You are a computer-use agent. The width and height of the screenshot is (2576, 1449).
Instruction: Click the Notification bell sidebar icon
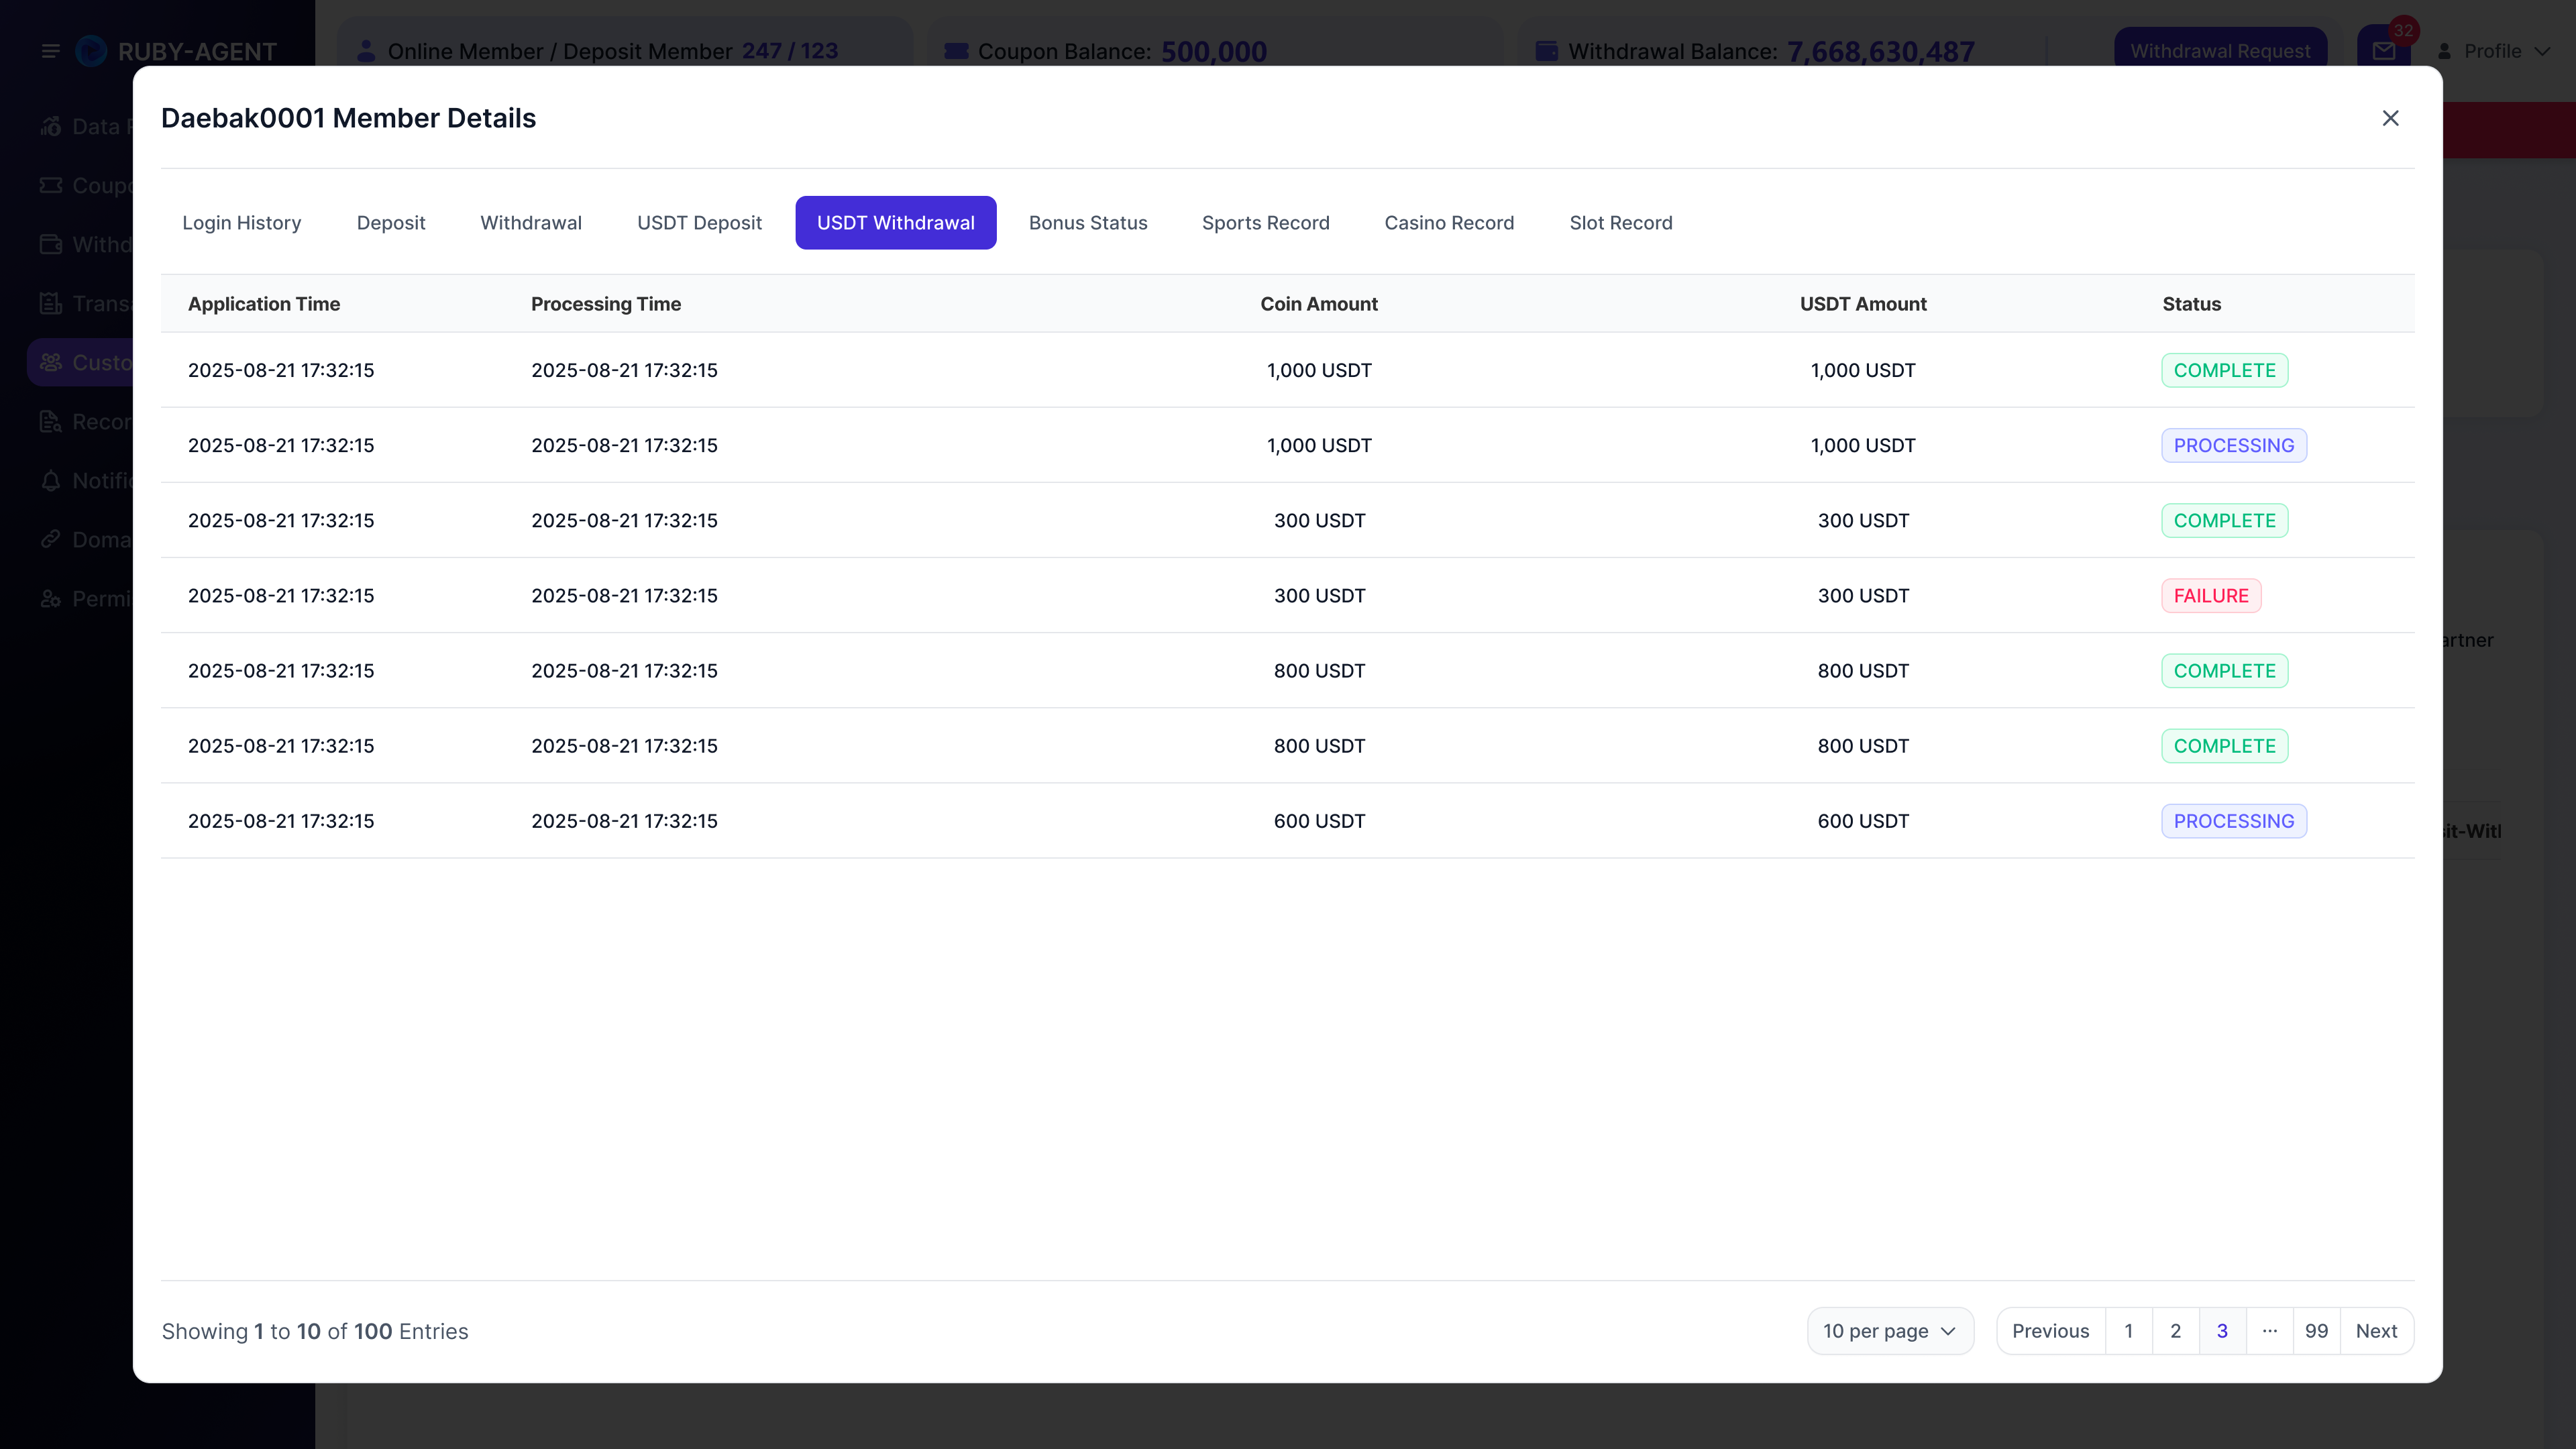51,480
